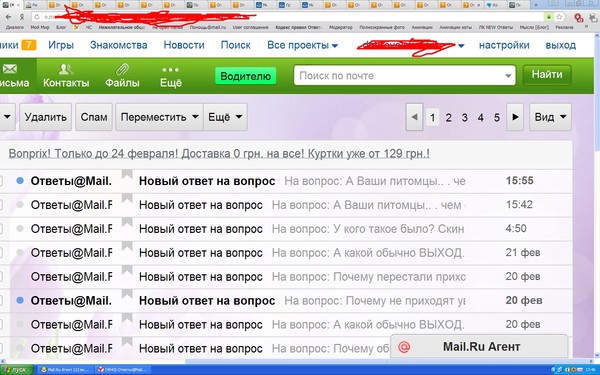This screenshot has height=375, width=600.
Task: Open the Модератор bookmark
Action: [341, 27]
